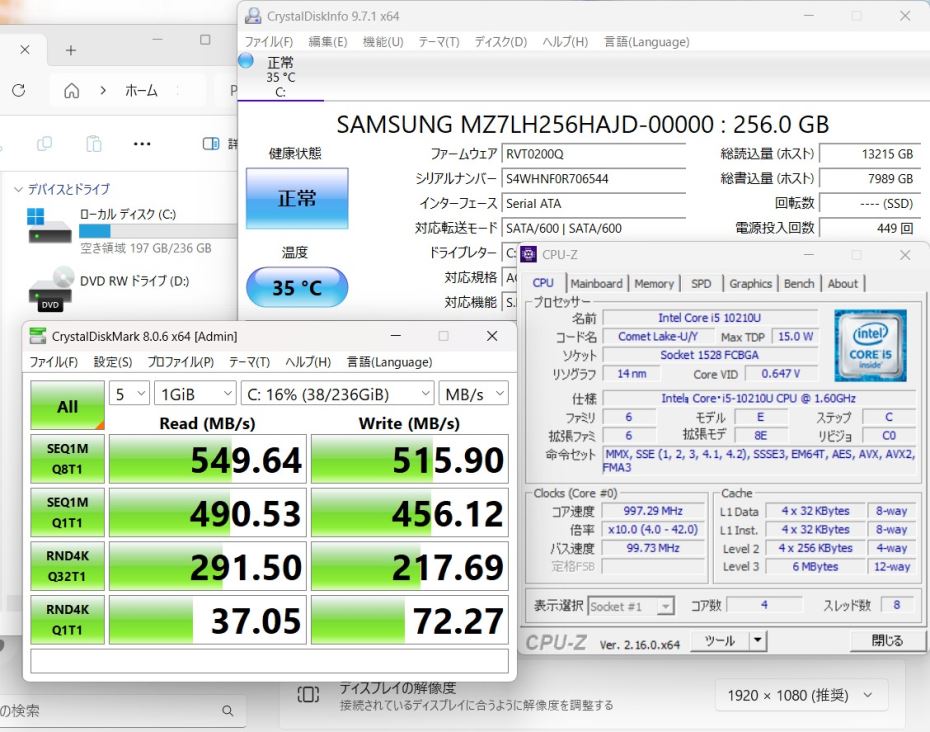The image size is (930, 732).
Task: Switch to the About tab in CPU-Z
Action: point(842,284)
